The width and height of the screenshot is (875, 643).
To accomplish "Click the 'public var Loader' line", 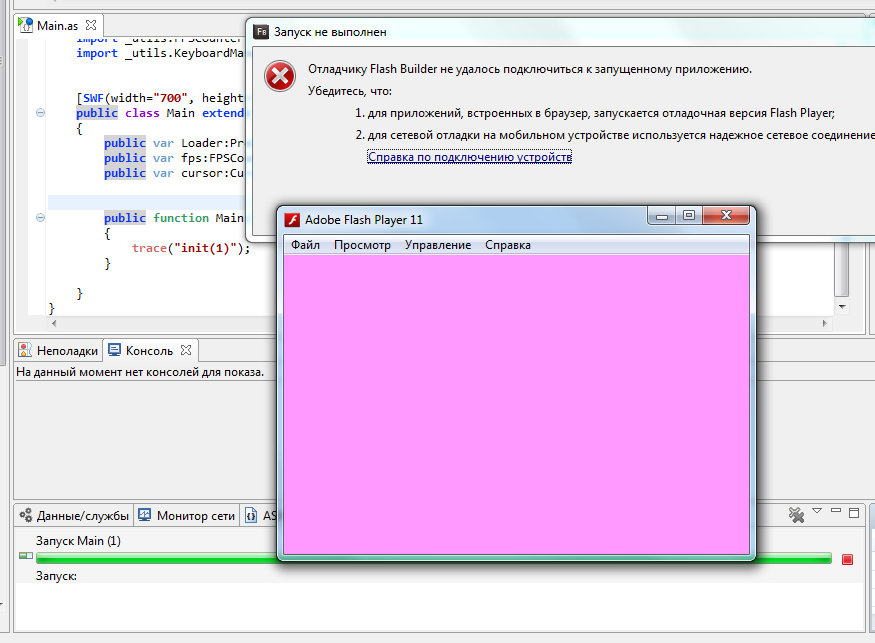I will [174, 143].
